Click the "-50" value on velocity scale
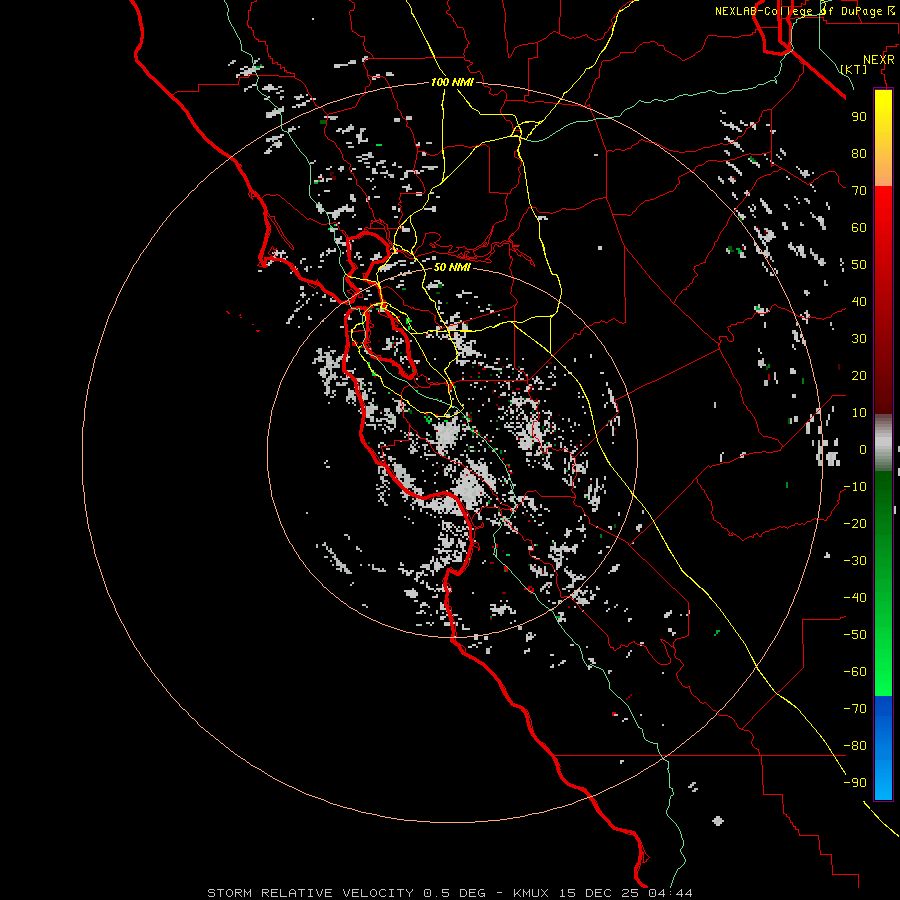 855,635
